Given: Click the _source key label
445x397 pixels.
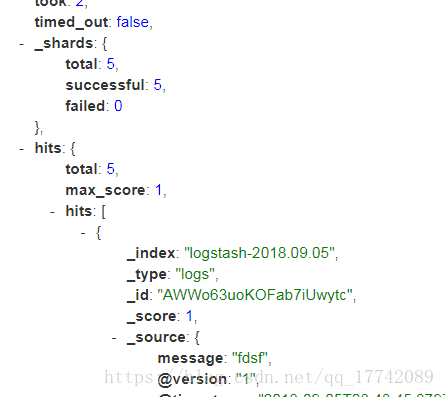Looking at the screenshot, I should pyautogui.click(x=156, y=338).
